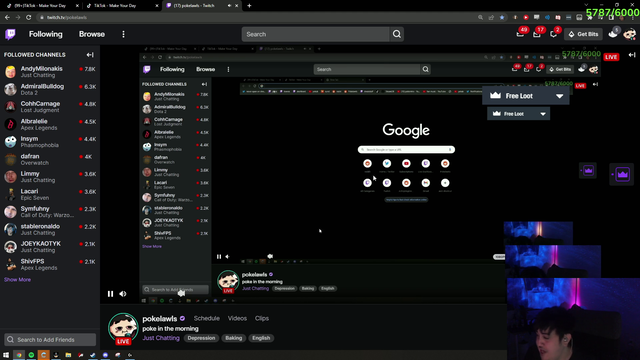
Task: Open the three-dot more menu beside Browse
Action: tap(123, 34)
